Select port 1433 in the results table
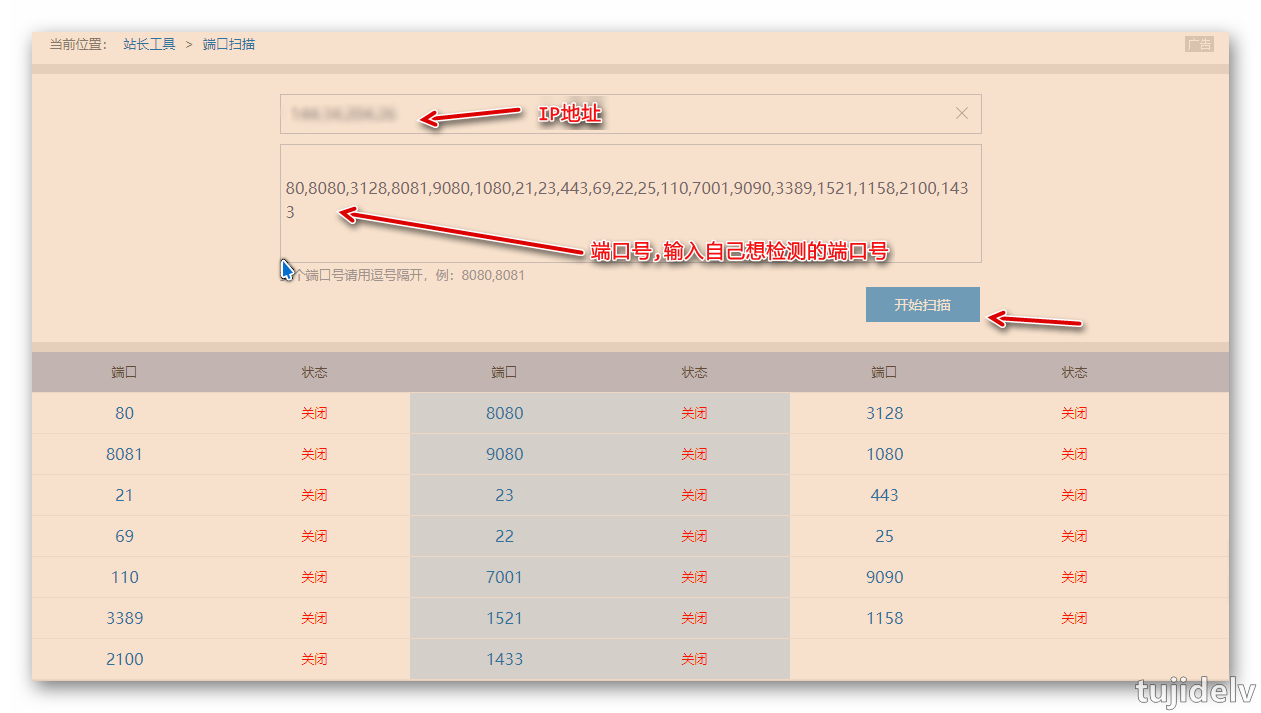Image resolution: width=1261 pixels, height=713 pixels. point(504,659)
